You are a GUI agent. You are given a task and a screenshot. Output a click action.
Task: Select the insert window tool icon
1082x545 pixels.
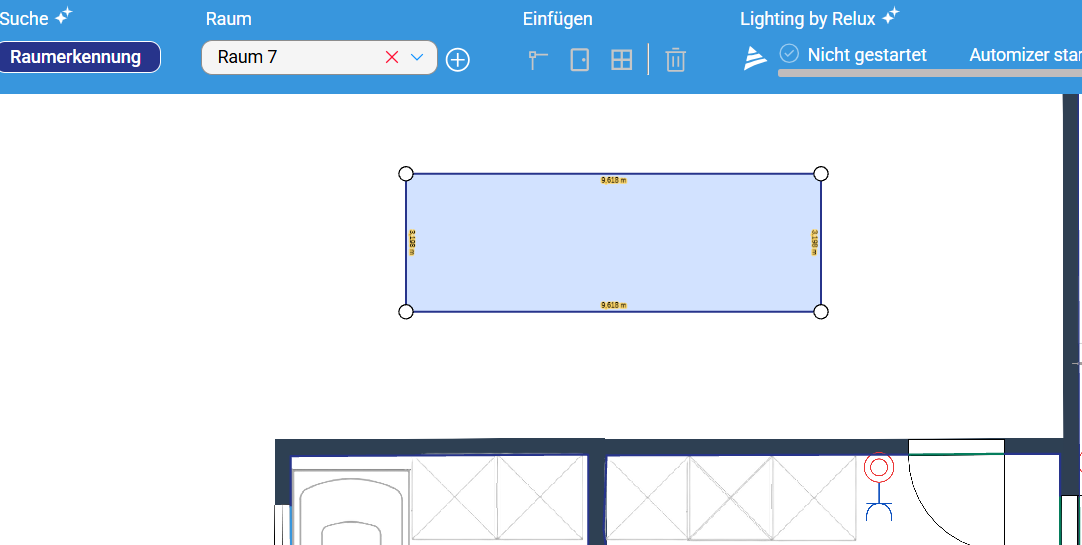[622, 60]
